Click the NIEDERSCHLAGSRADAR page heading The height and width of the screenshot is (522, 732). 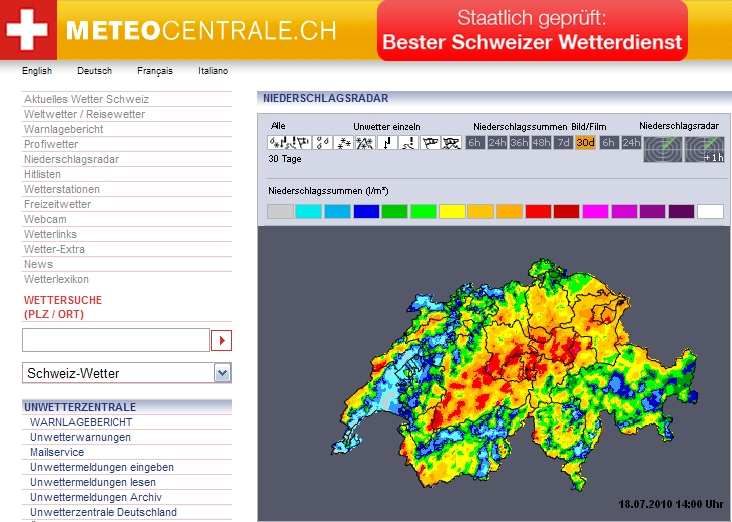325,99
